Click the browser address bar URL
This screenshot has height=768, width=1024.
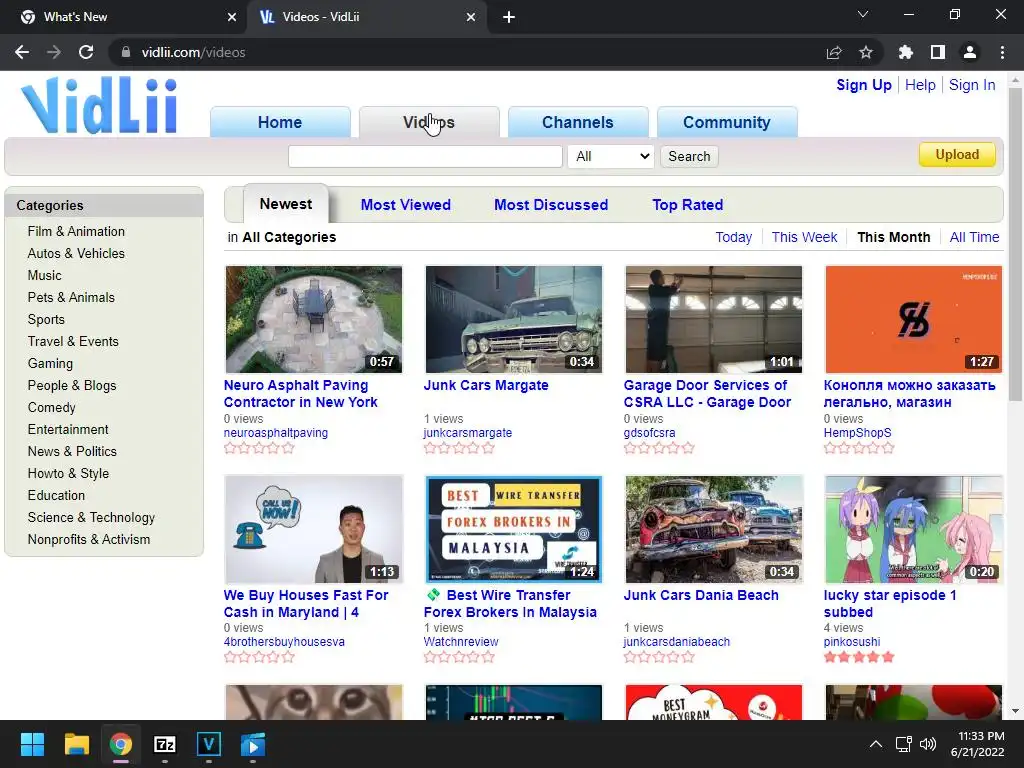pos(193,52)
